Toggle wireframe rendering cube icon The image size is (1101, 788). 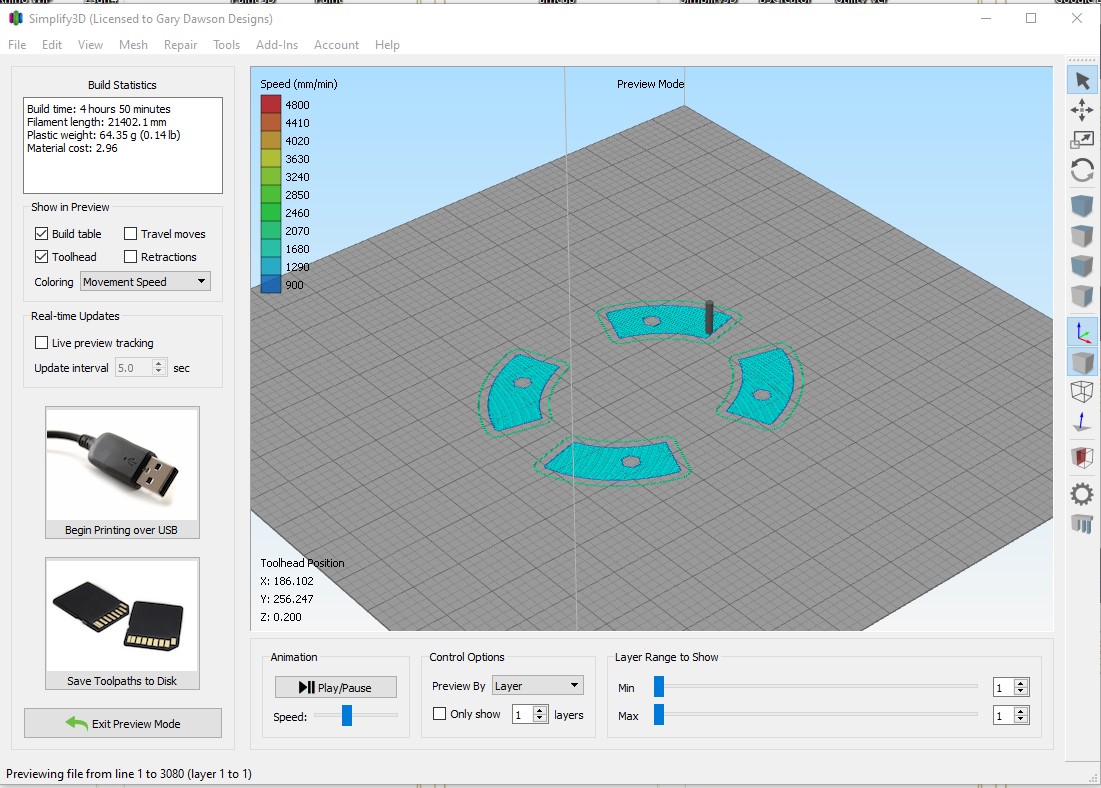pyautogui.click(x=1082, y=392)
